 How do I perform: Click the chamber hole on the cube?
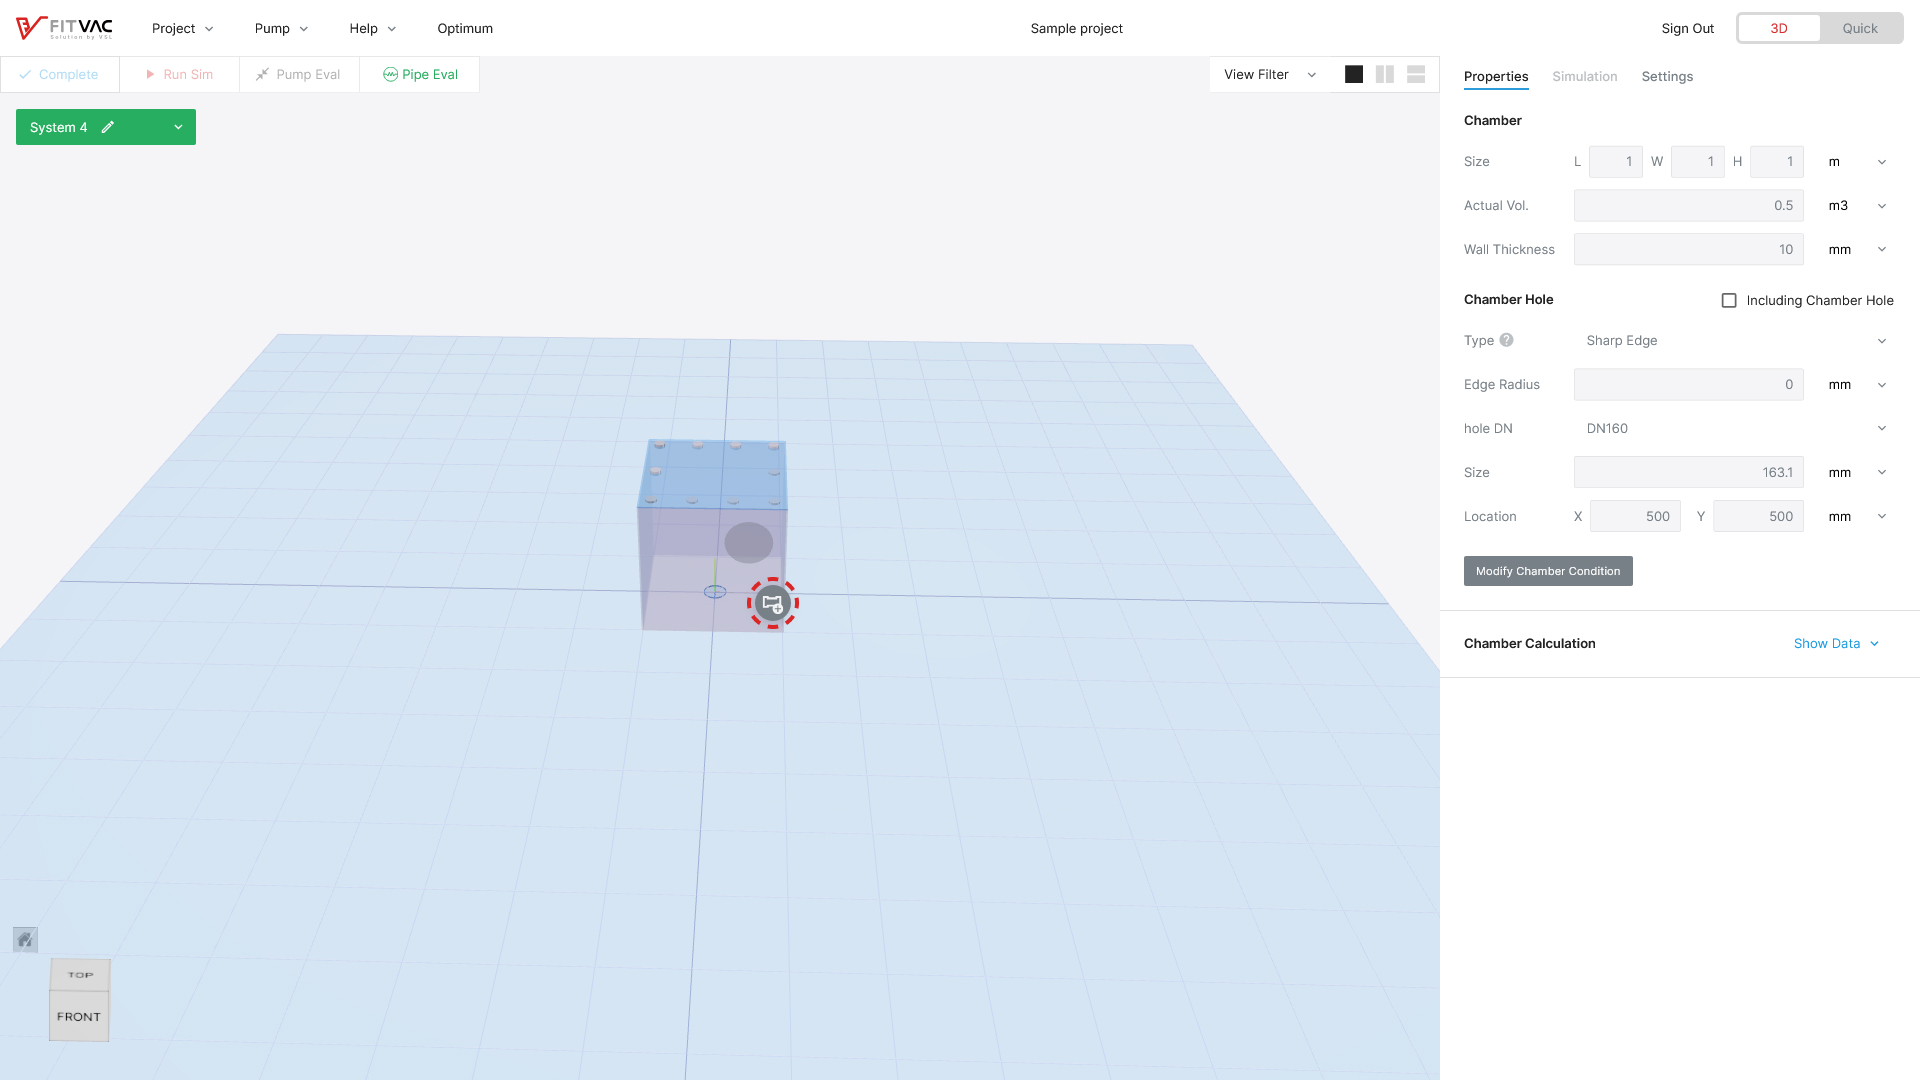tap(749, 542)
